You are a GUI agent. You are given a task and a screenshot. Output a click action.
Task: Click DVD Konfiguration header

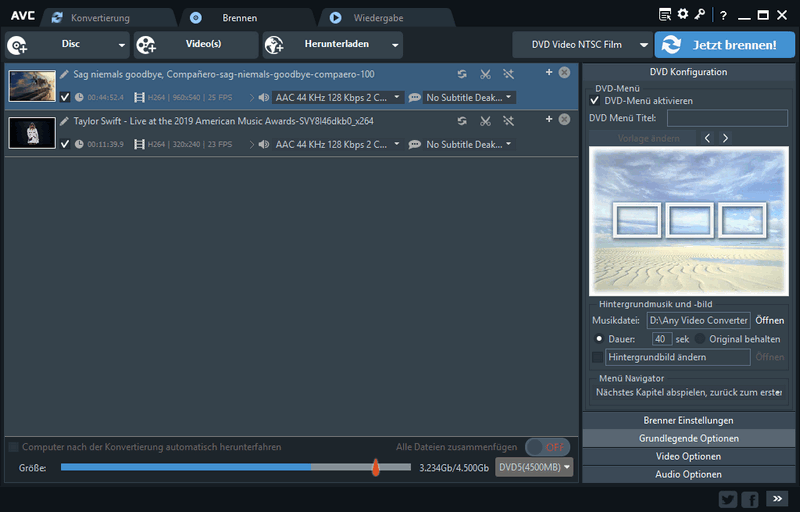(x=688, y=72)
